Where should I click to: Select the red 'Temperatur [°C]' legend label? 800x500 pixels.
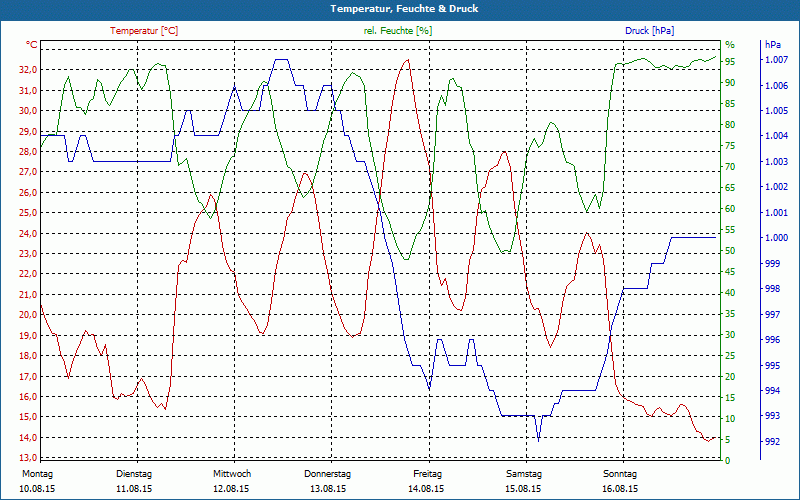pos(144,31)
